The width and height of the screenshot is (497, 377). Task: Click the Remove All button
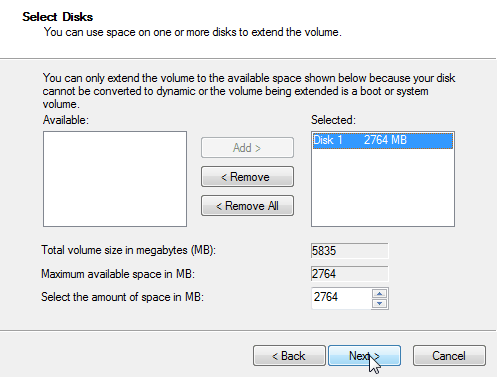point(247,206)
